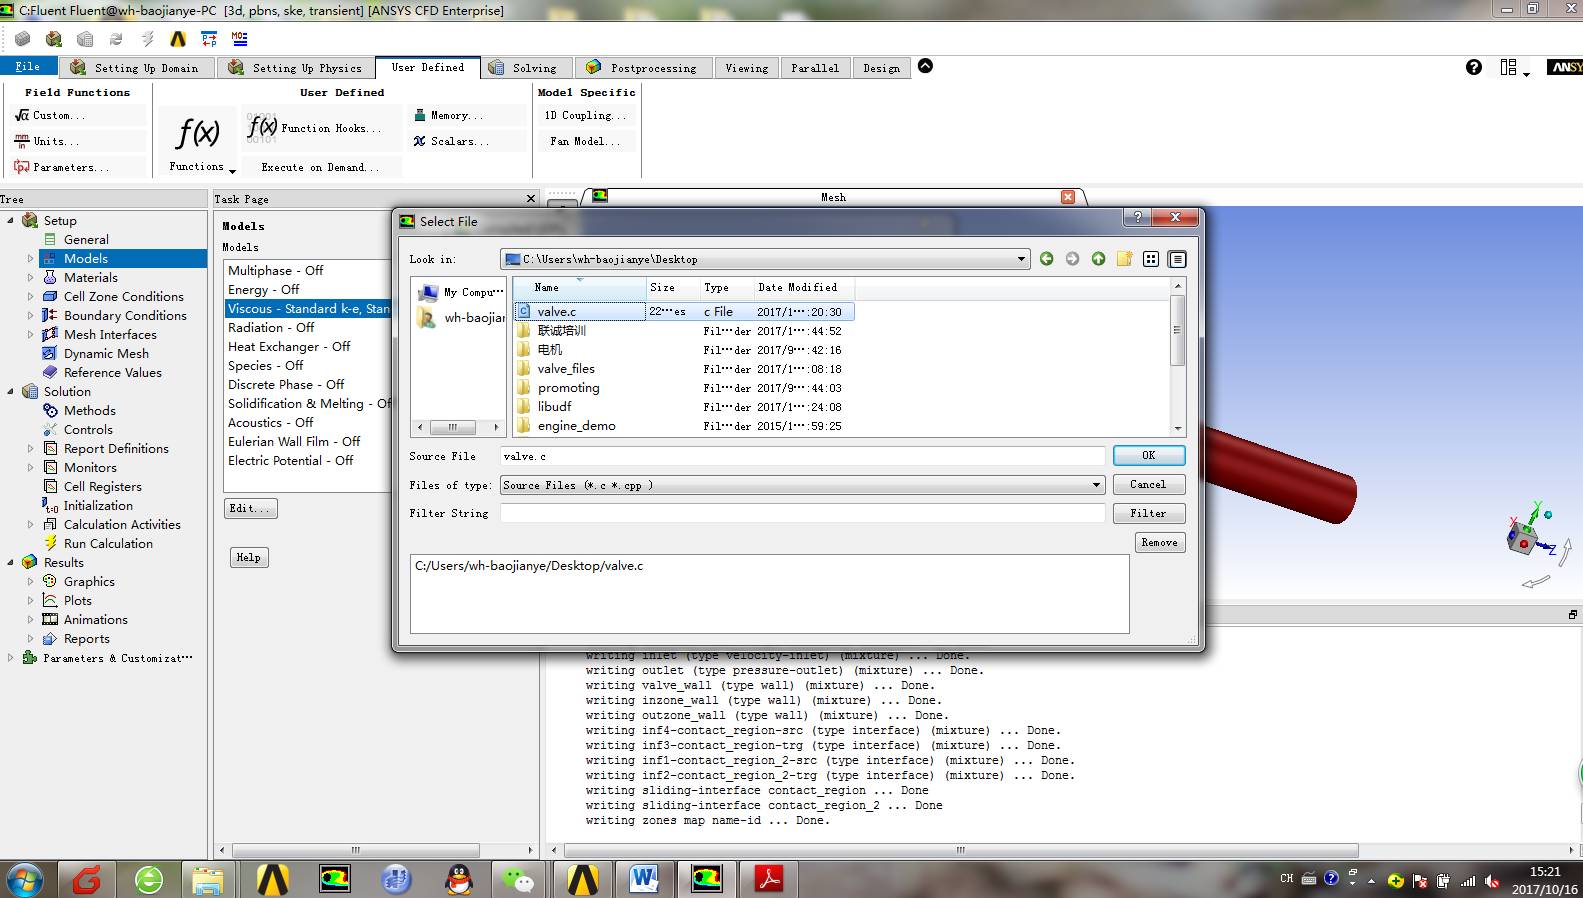
Task: Click the Filter String input field
Action: pyautogui.click(x=802, y=514)
